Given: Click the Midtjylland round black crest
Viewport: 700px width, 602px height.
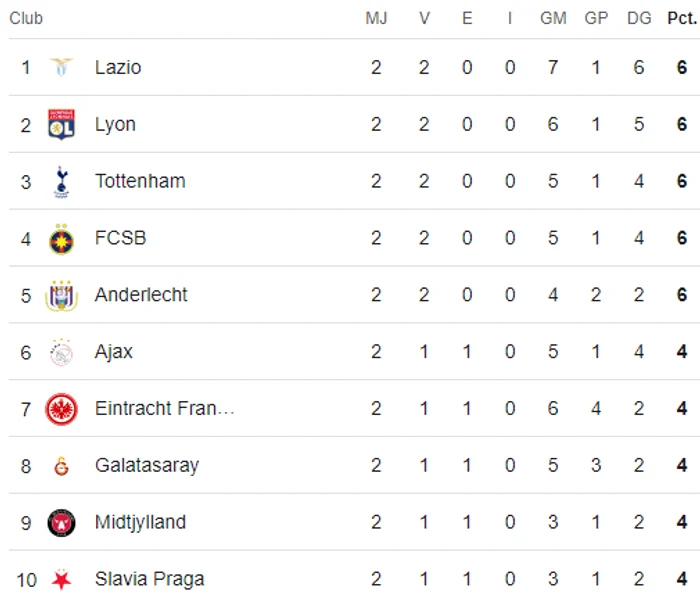Looking at the screenshot, I should click(x=61, y=523).
